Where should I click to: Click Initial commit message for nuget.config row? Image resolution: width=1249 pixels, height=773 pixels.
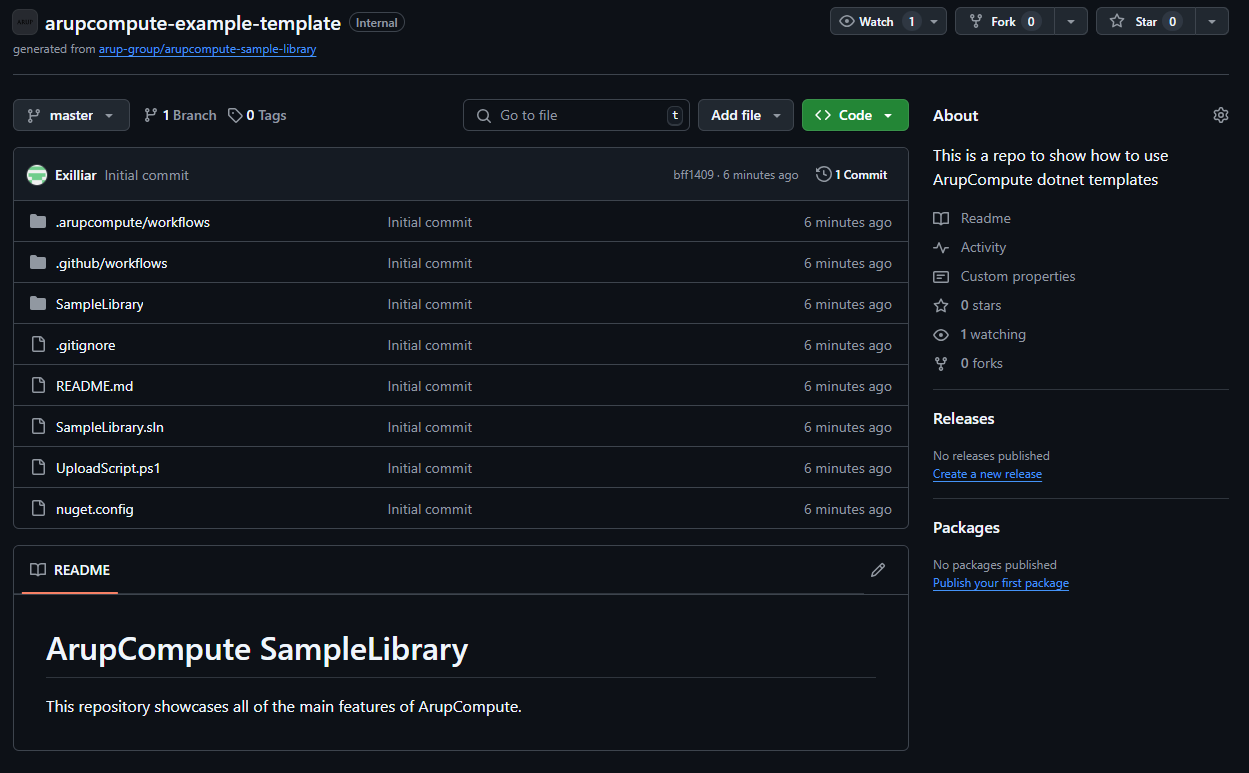click(x=430, y=509)
